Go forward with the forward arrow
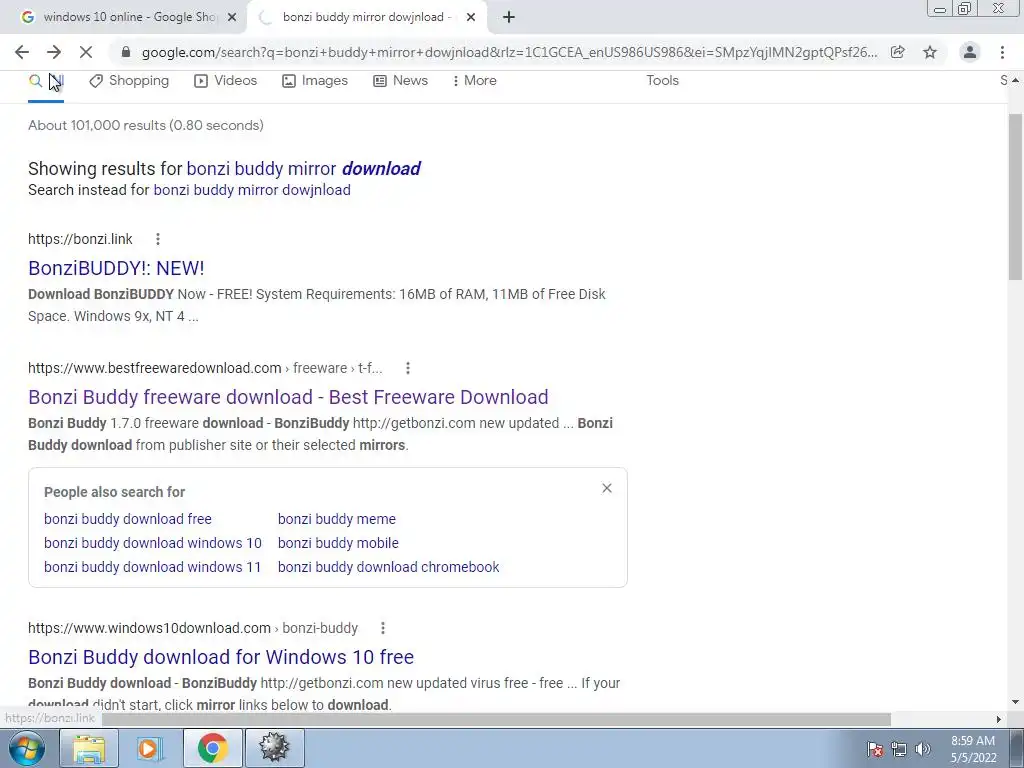The height and width of the screenshot is (768, 1024). point(54,52)
